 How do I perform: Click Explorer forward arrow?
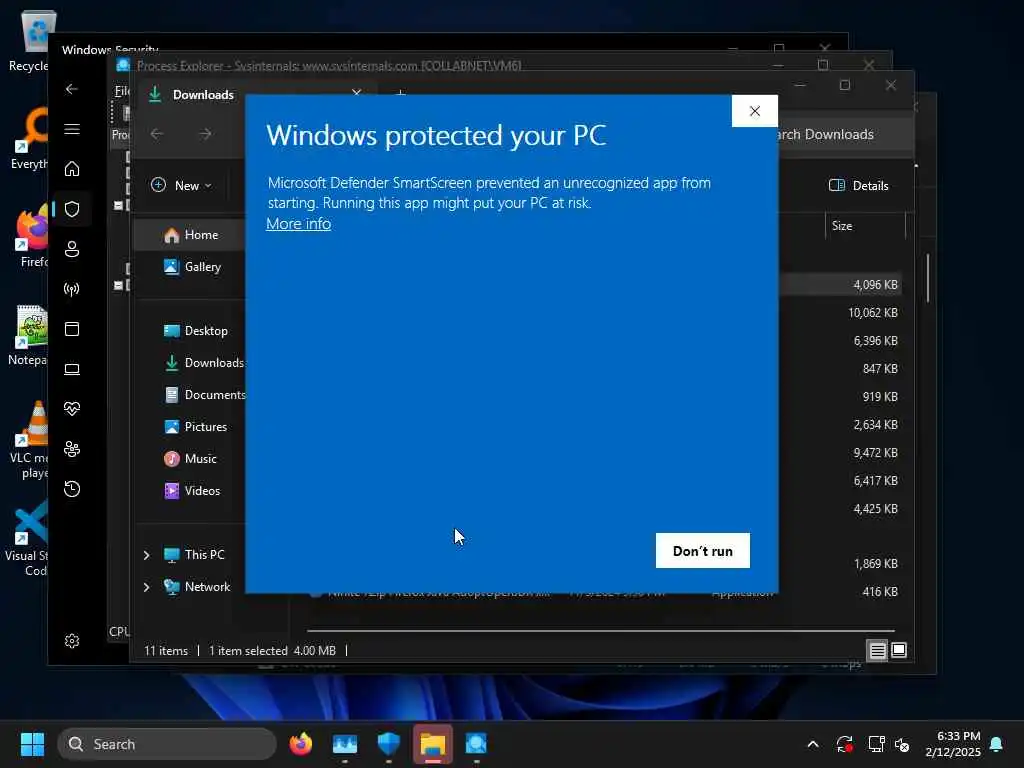pyautogui.click(x=205, y=134)
